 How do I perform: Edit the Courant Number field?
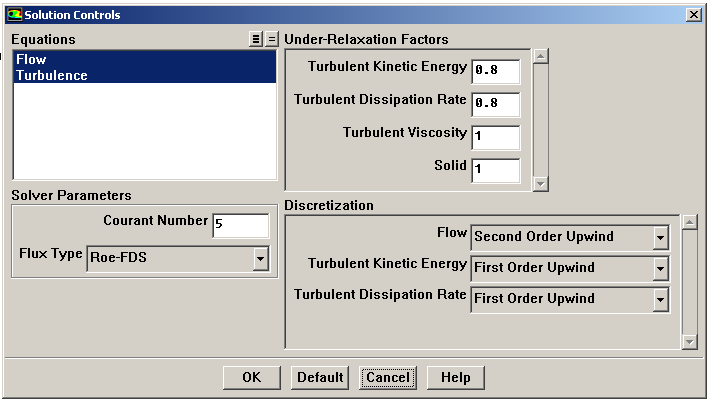[241, 225]
